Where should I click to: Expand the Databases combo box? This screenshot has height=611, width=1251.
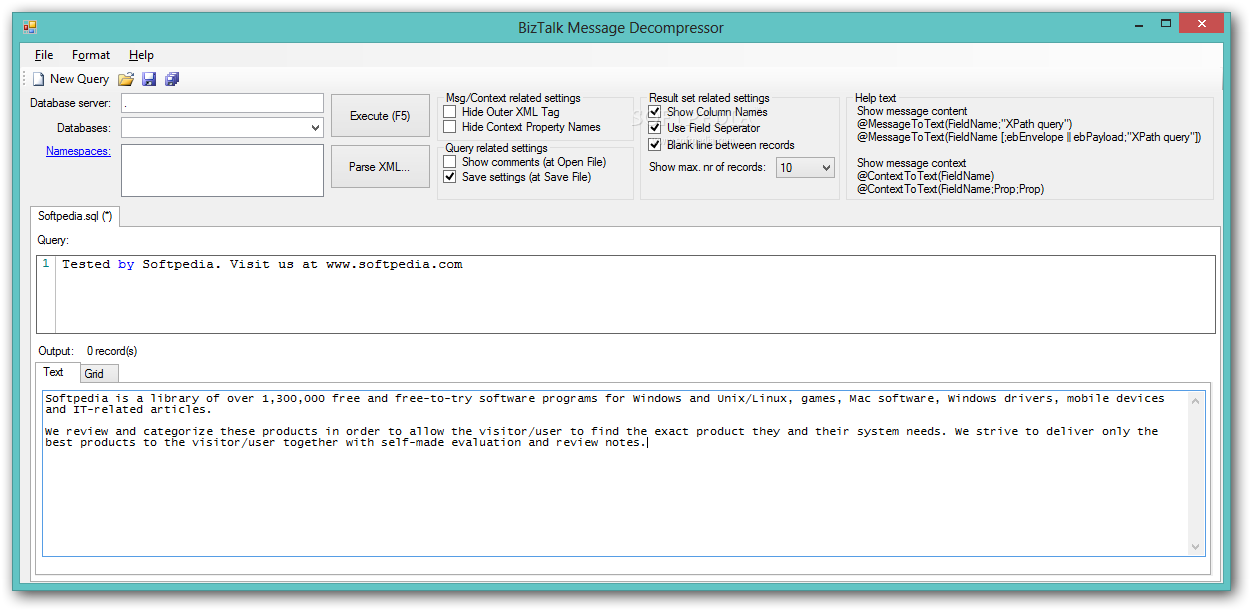coord(315,128)
